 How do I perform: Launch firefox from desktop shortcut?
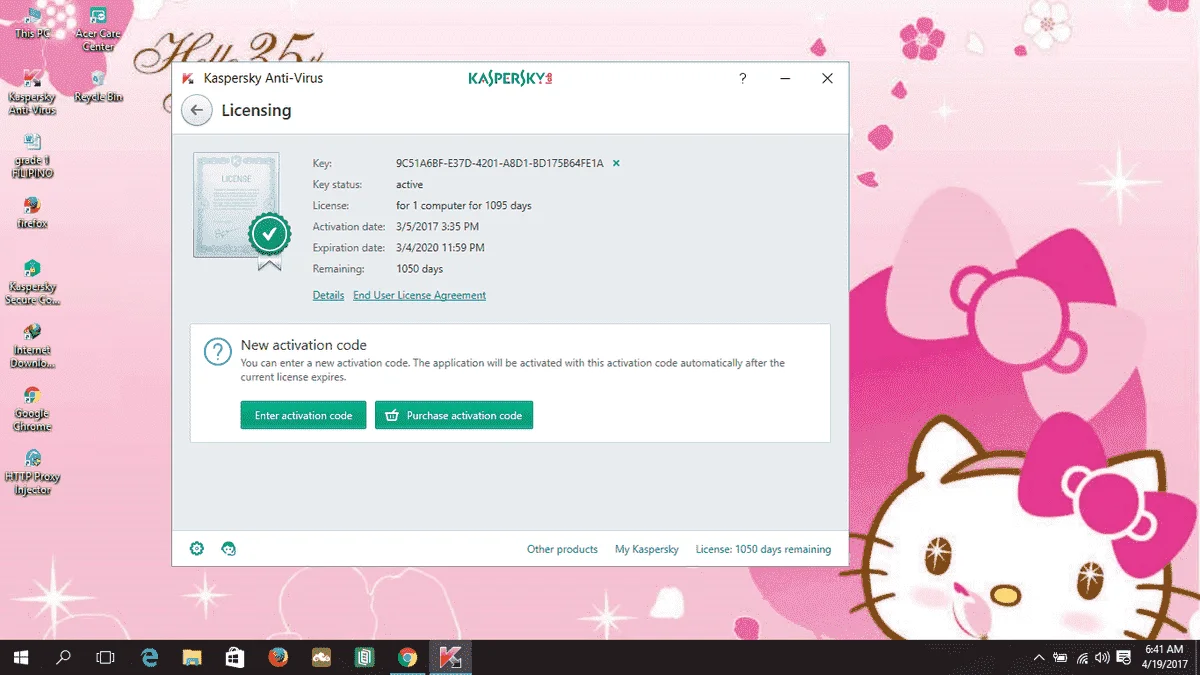[x=32, y=212]
